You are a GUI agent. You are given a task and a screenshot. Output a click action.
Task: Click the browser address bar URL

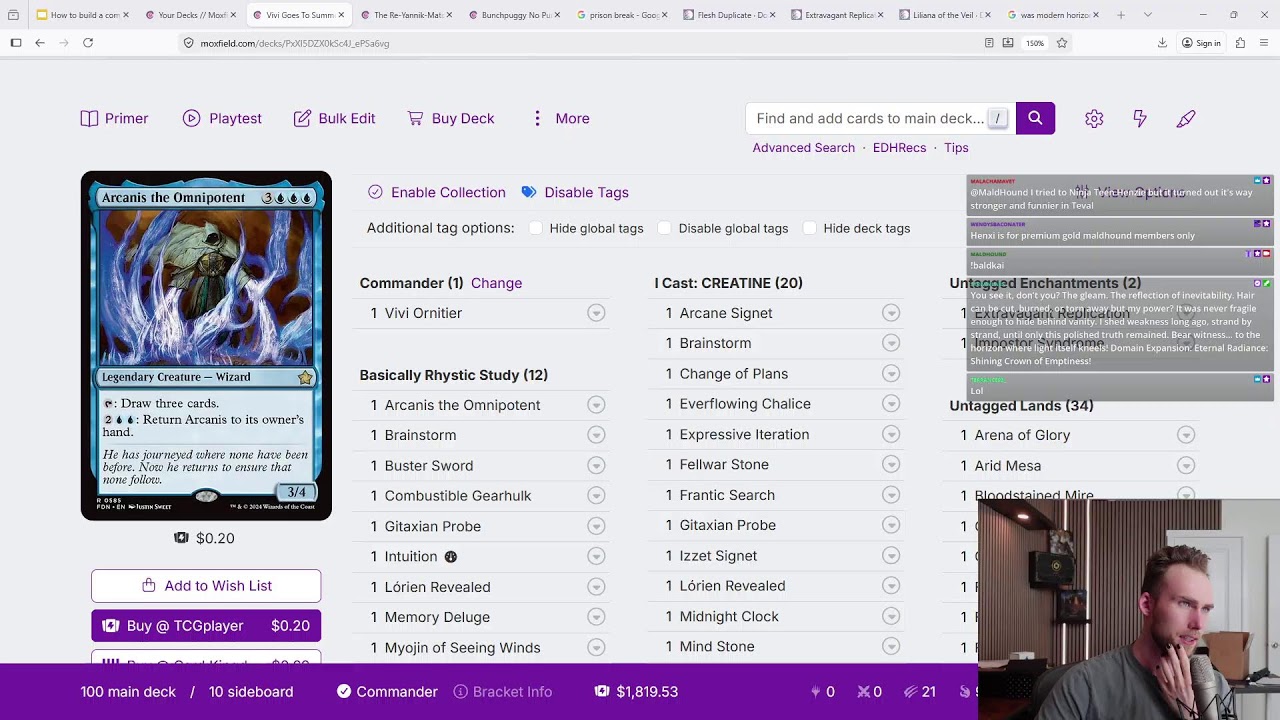pyautogui.click(x=294, y=43)
